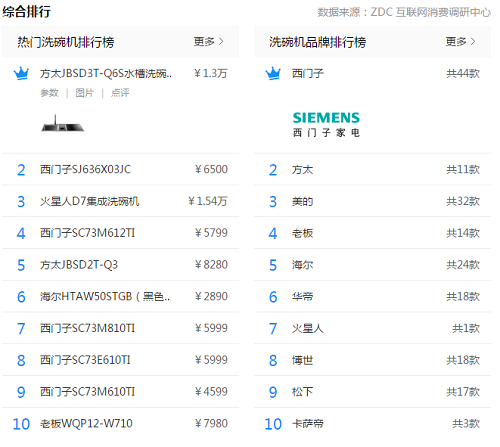Click the crown icon beside 西门子 brand
This screenshot has width=500, height=447.
[273, 73]
